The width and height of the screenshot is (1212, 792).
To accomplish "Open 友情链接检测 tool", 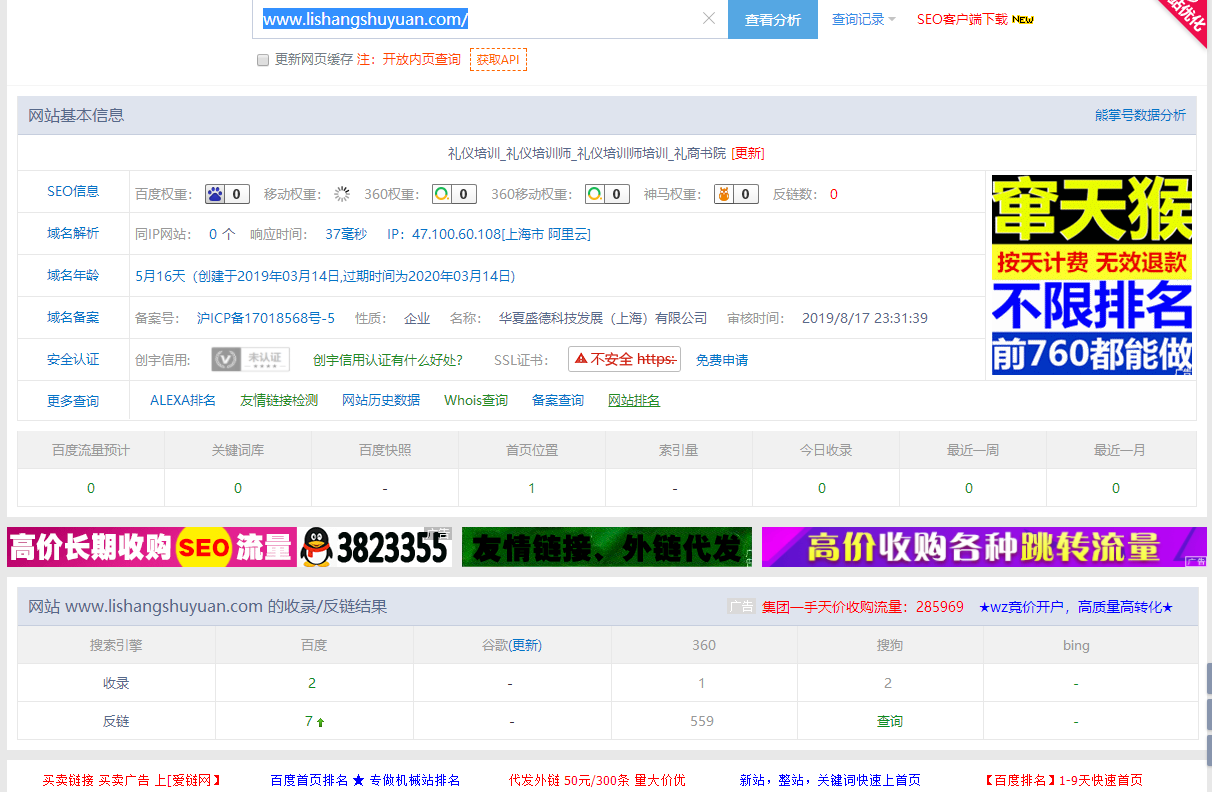I will click(x=279, y=400).
